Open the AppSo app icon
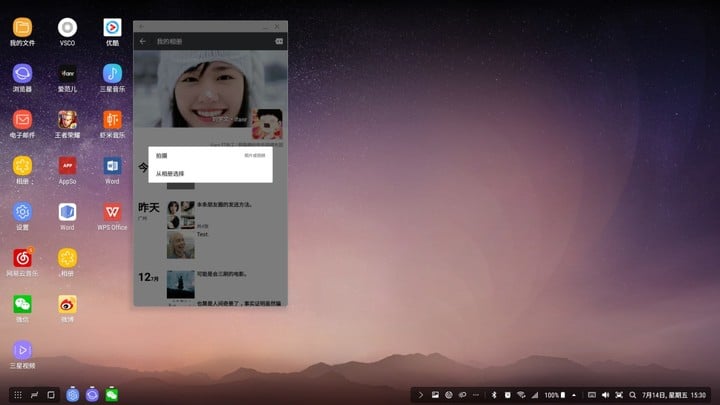 click(x=67, y=166)
